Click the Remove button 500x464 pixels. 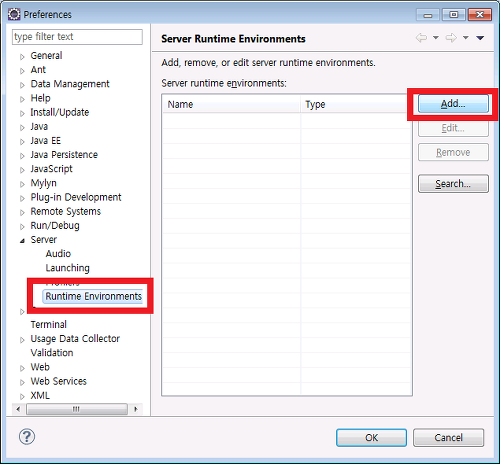pos(453,152)
